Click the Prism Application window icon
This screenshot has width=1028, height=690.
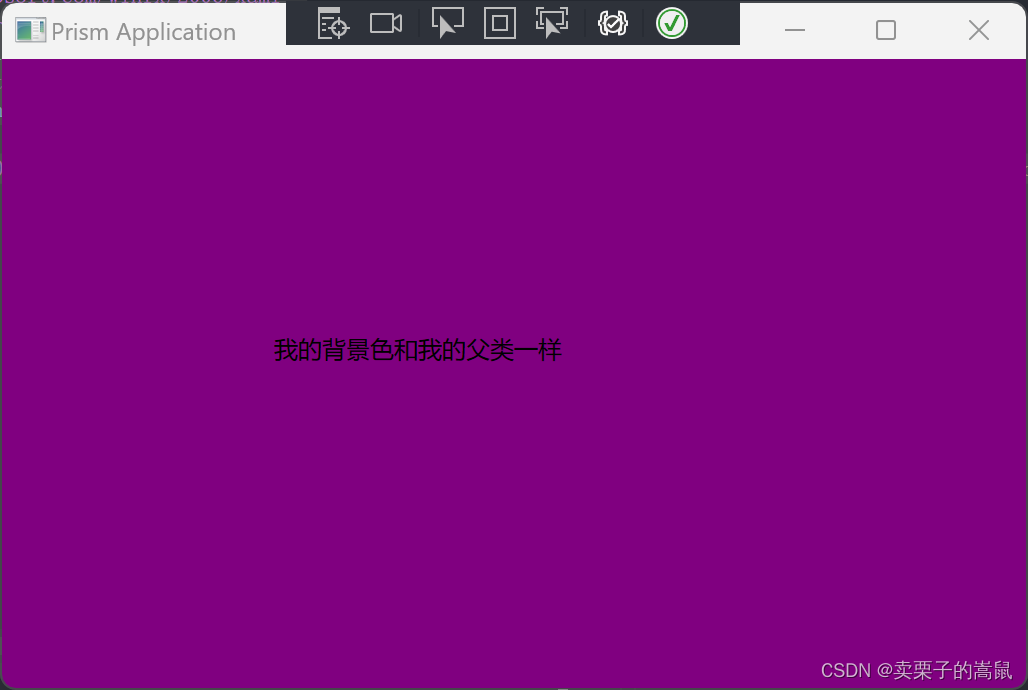(x=30, y=31)
